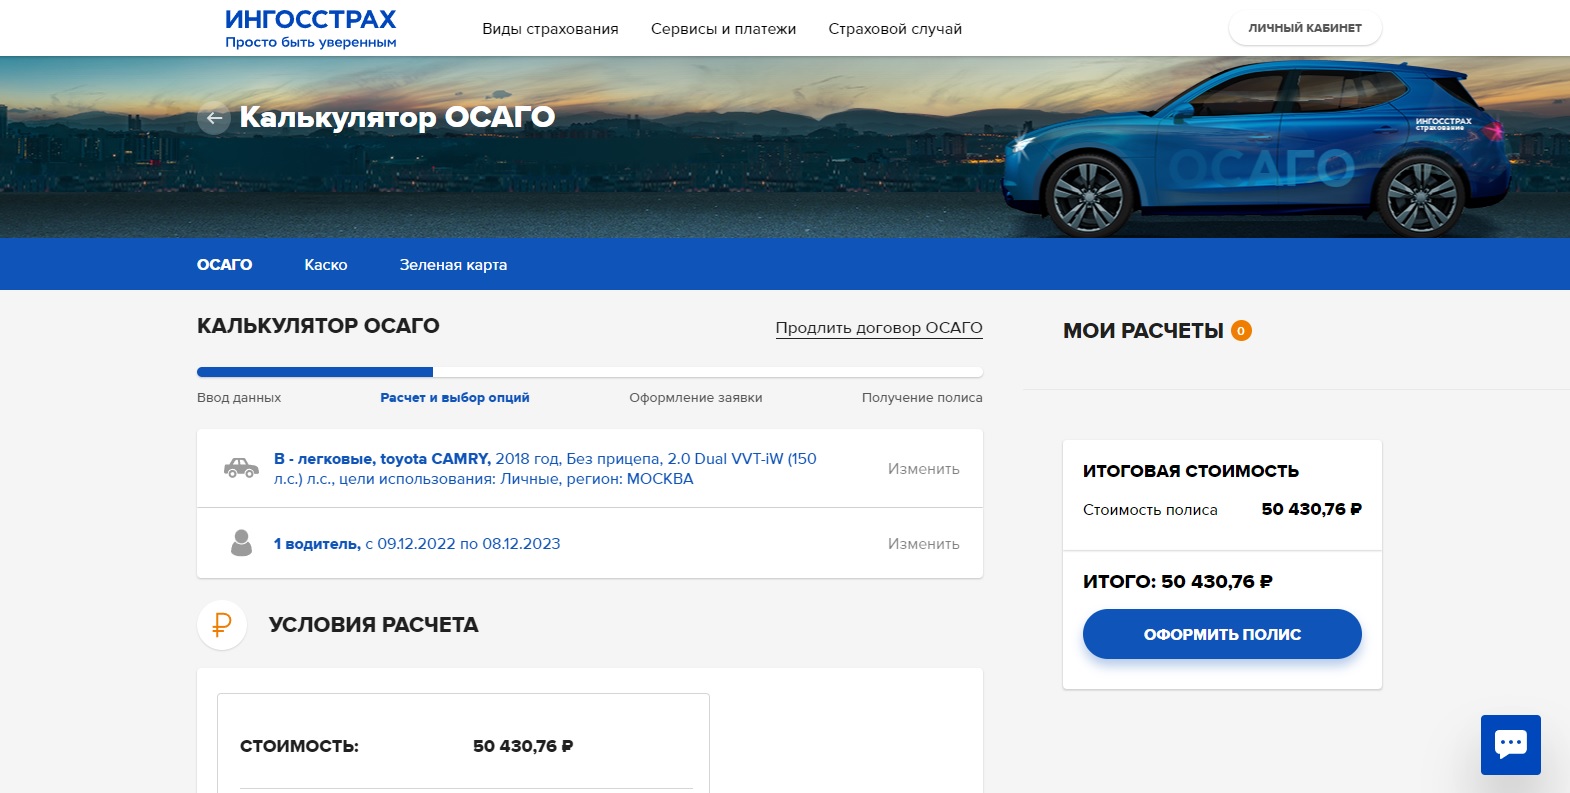Click the blue car banner image
This screenshot has height=793, width=1570.
coord(1258,148)
